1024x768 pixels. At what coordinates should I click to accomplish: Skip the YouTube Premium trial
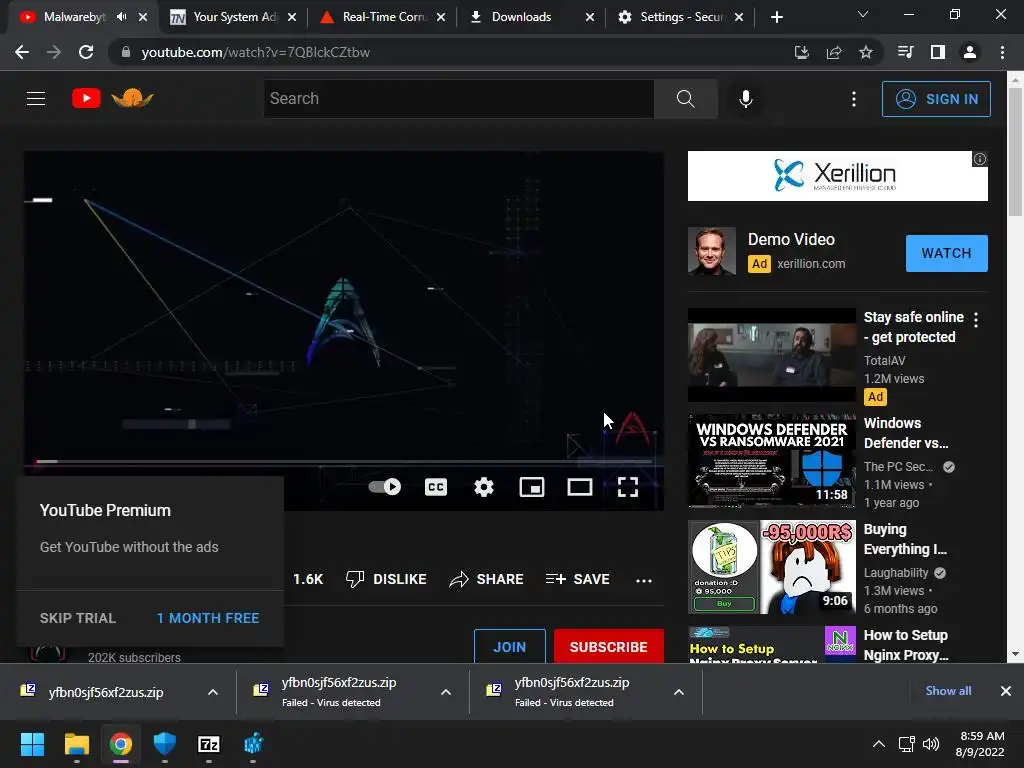coord(78,618)
